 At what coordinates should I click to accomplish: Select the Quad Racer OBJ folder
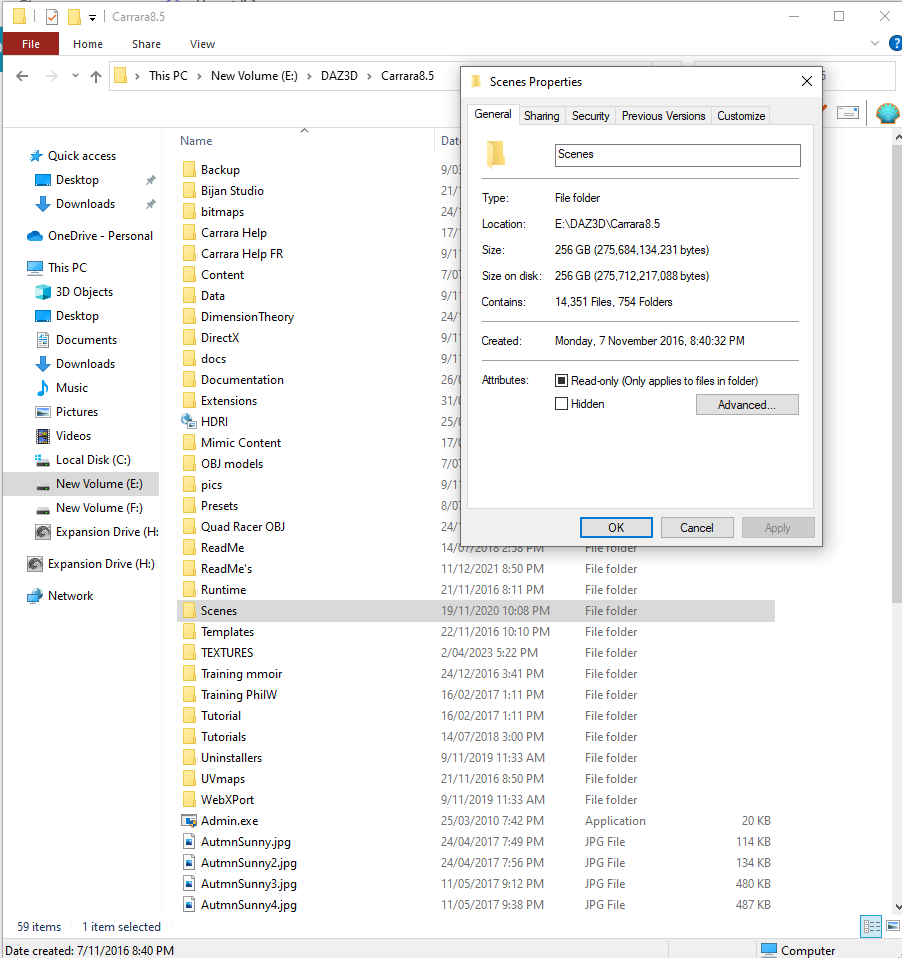[243, 527]
